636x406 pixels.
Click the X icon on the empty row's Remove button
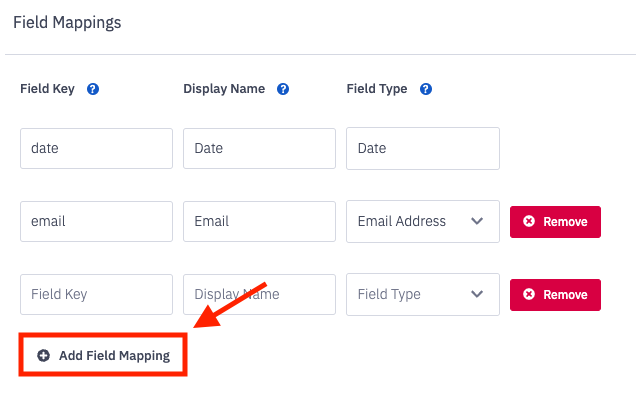529,294
